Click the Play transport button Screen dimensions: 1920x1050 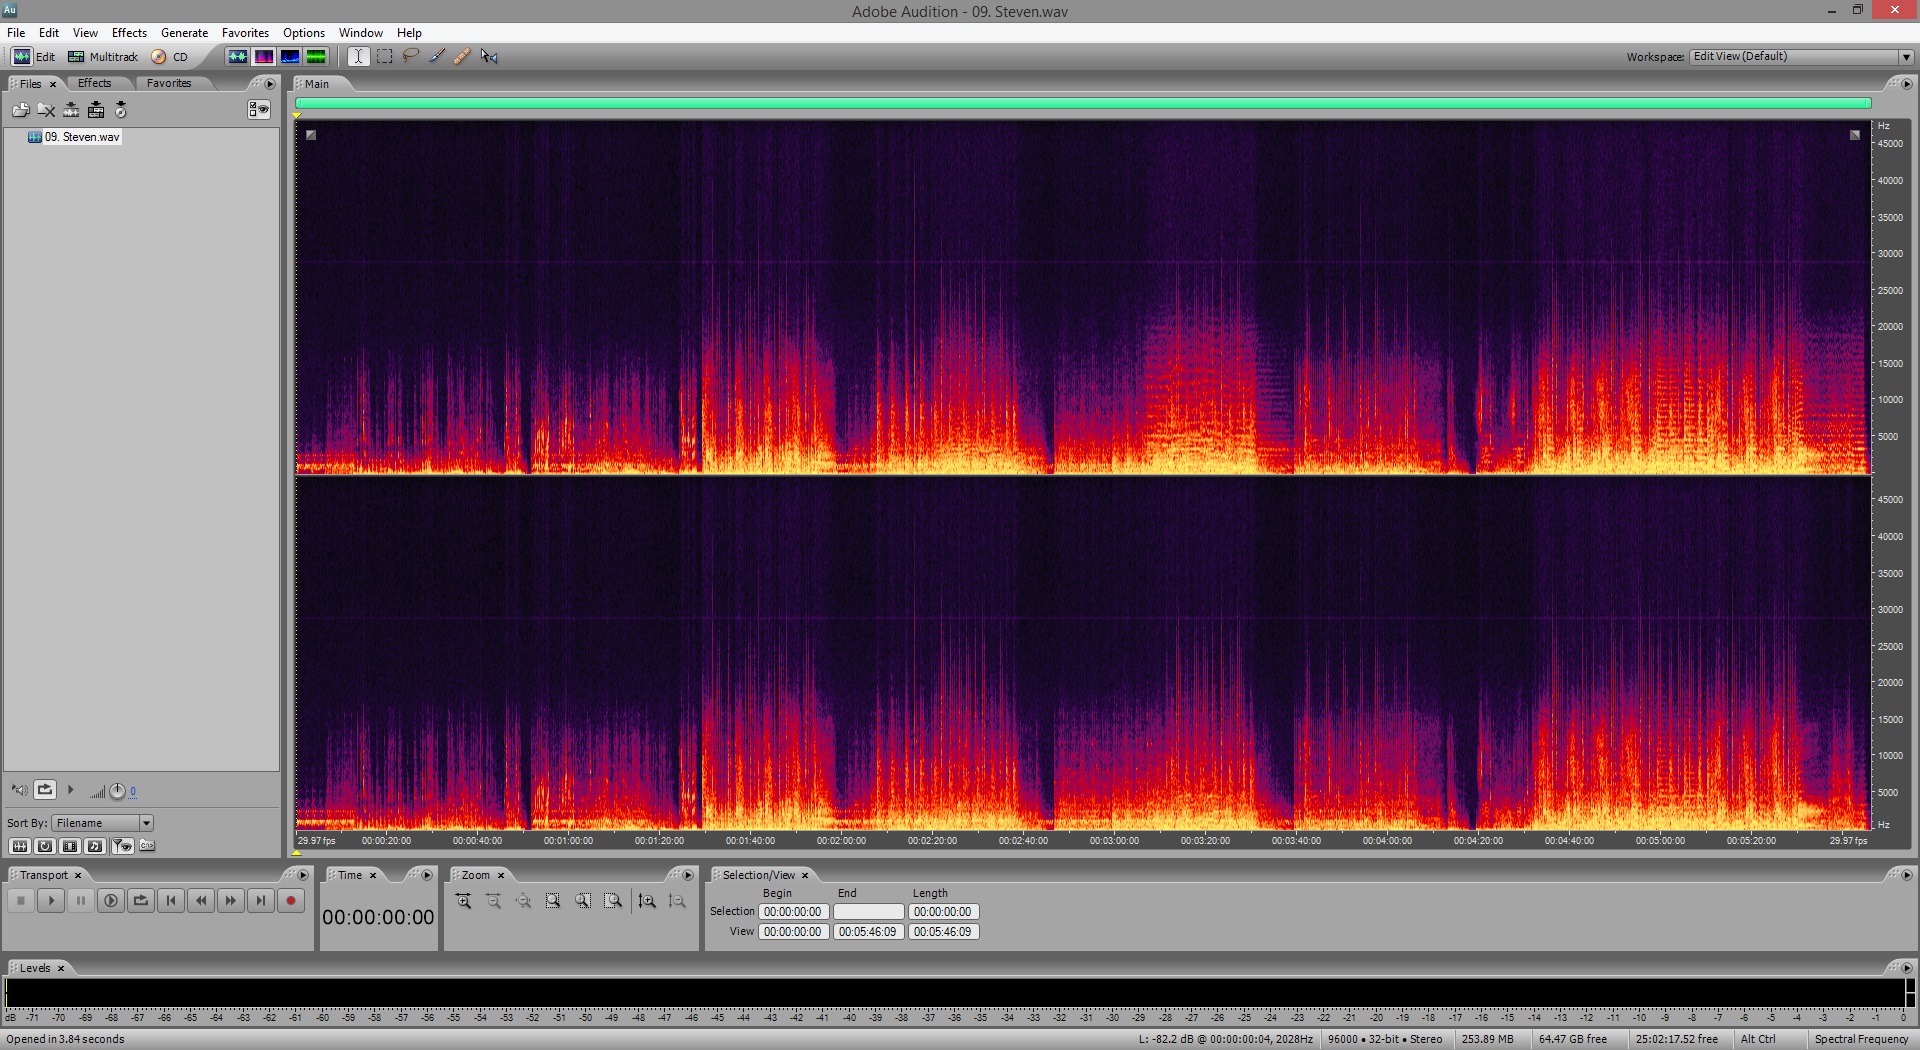51,901
